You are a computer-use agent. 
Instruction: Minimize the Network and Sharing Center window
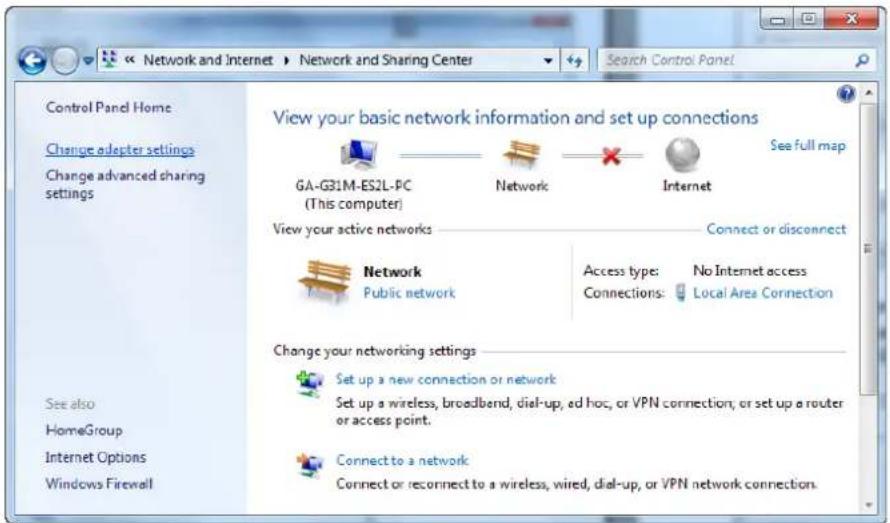click(778, 19)
